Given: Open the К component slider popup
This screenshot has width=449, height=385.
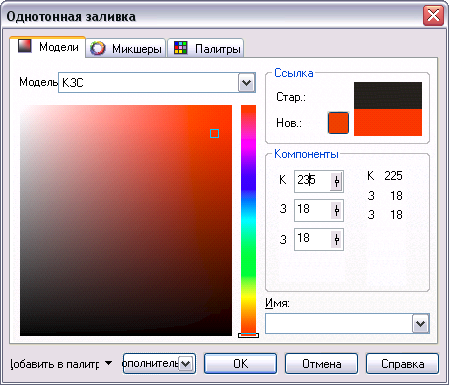Looking at the screenshot, I should pos(336,181).
